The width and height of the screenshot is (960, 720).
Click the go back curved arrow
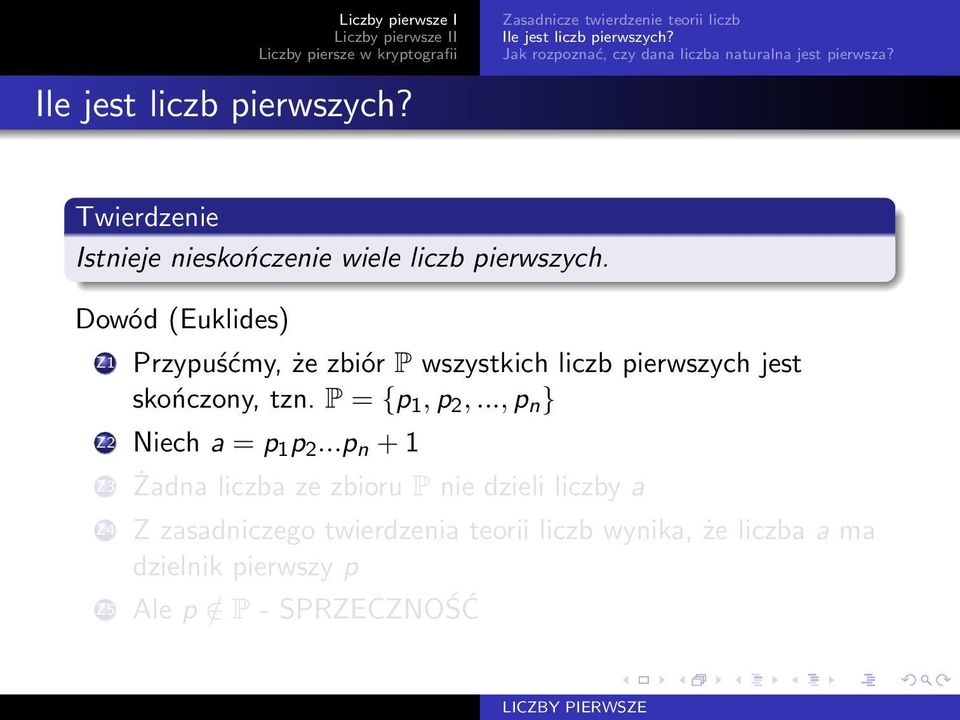[x=909, y=680]
